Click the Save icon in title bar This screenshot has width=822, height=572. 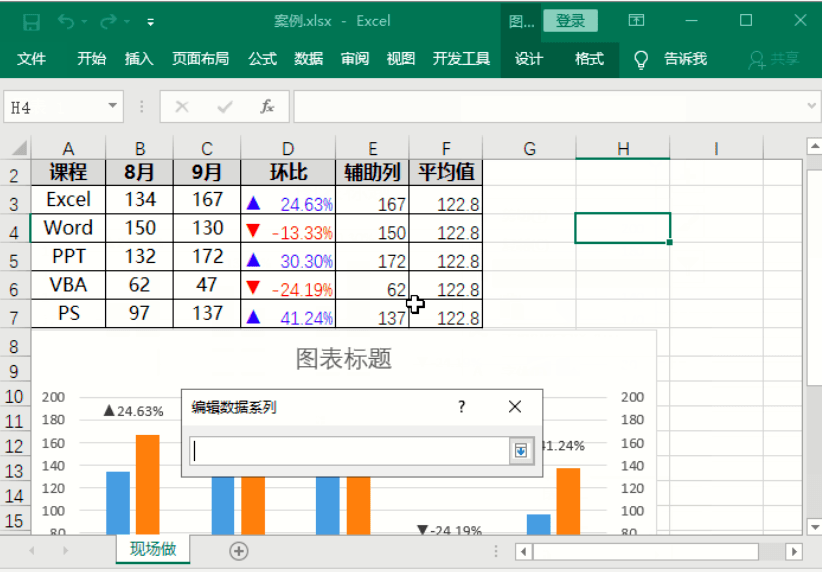(x=31, y=21)
